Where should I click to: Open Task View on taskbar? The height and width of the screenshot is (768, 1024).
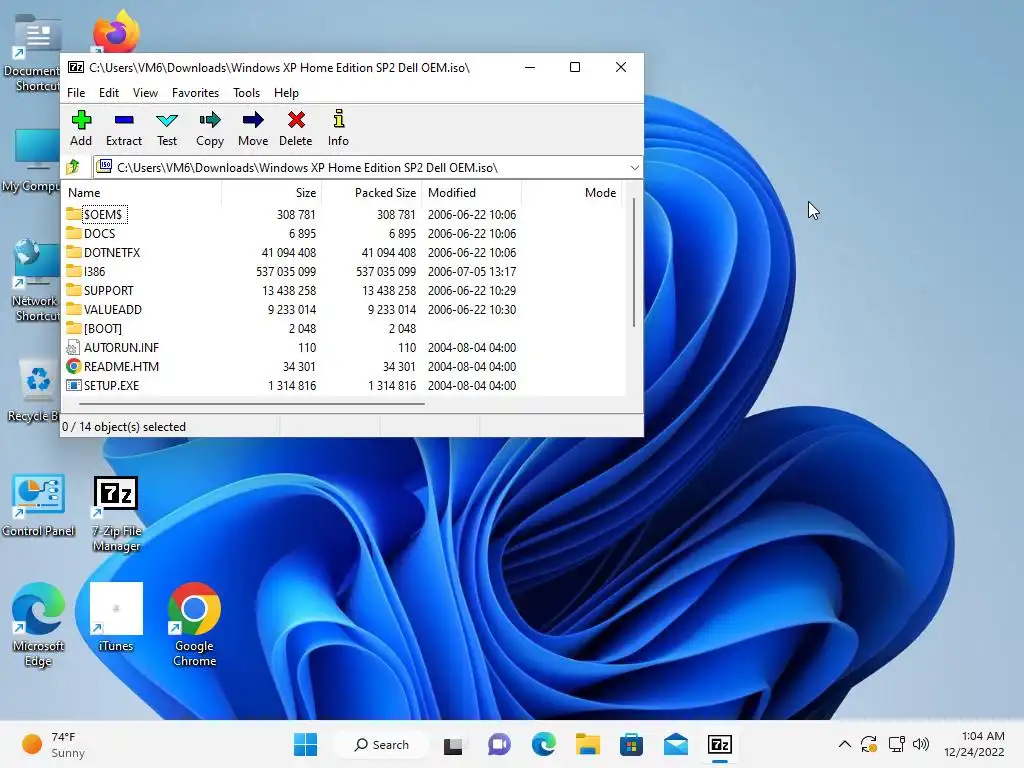(453, 744)
